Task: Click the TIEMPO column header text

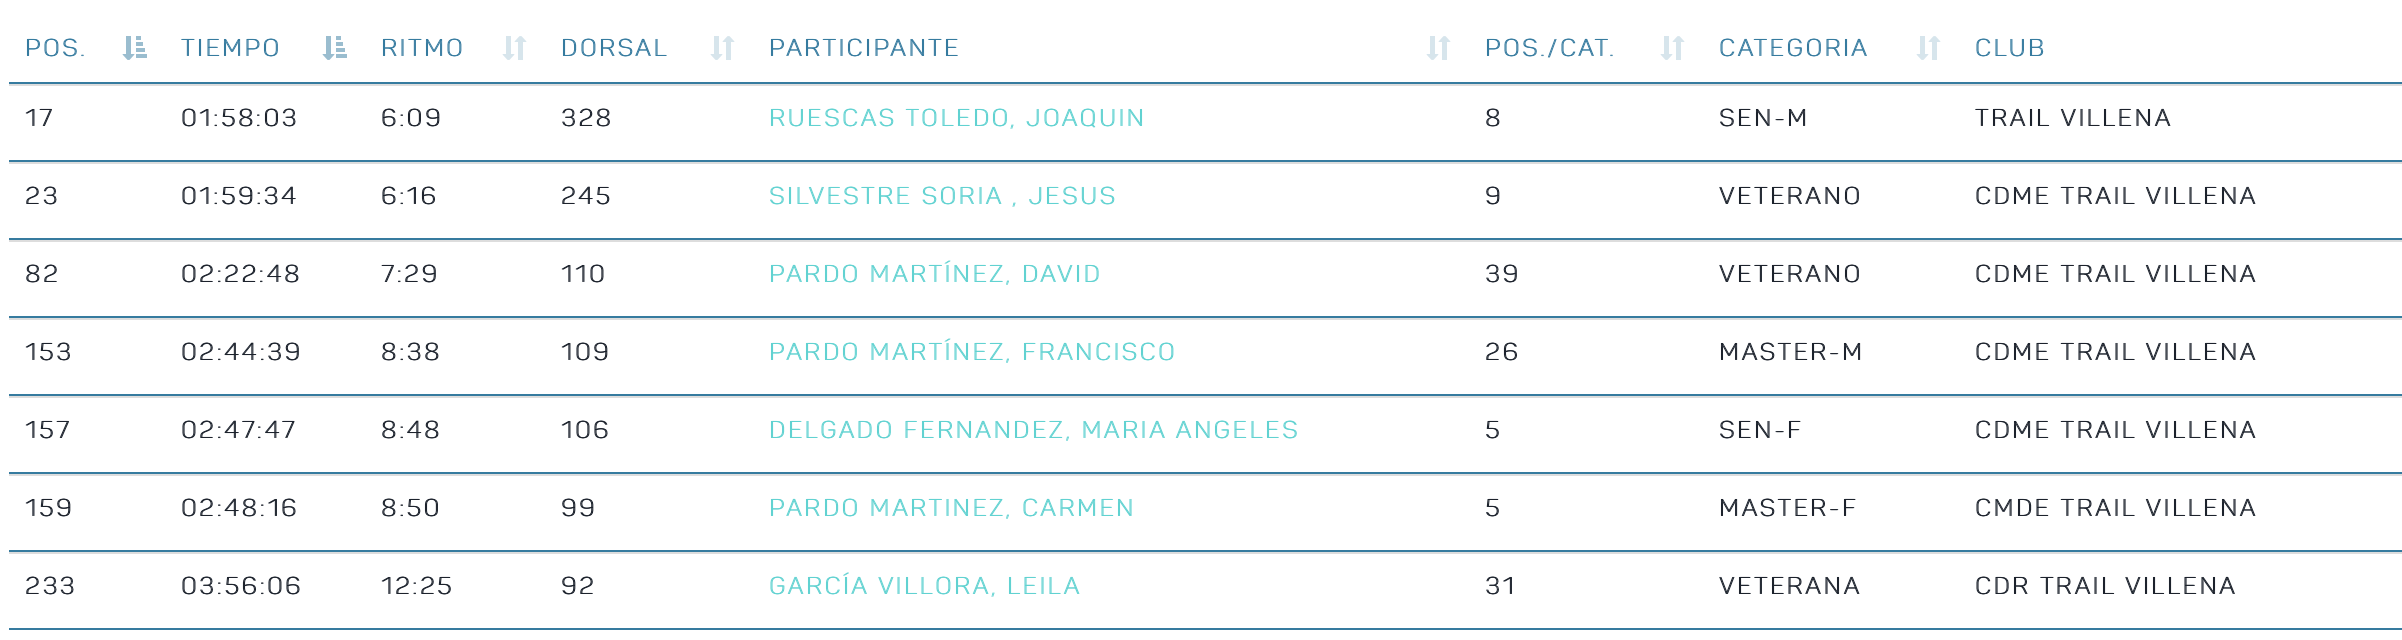Action: point(230,48)
